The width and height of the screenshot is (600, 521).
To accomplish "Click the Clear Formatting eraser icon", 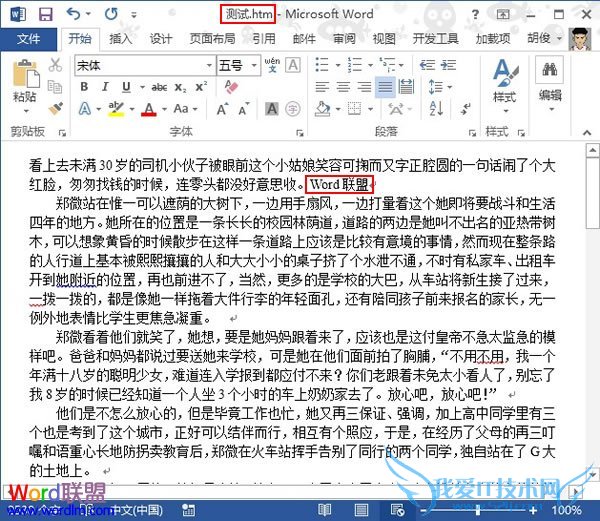I will click(231, 87).
